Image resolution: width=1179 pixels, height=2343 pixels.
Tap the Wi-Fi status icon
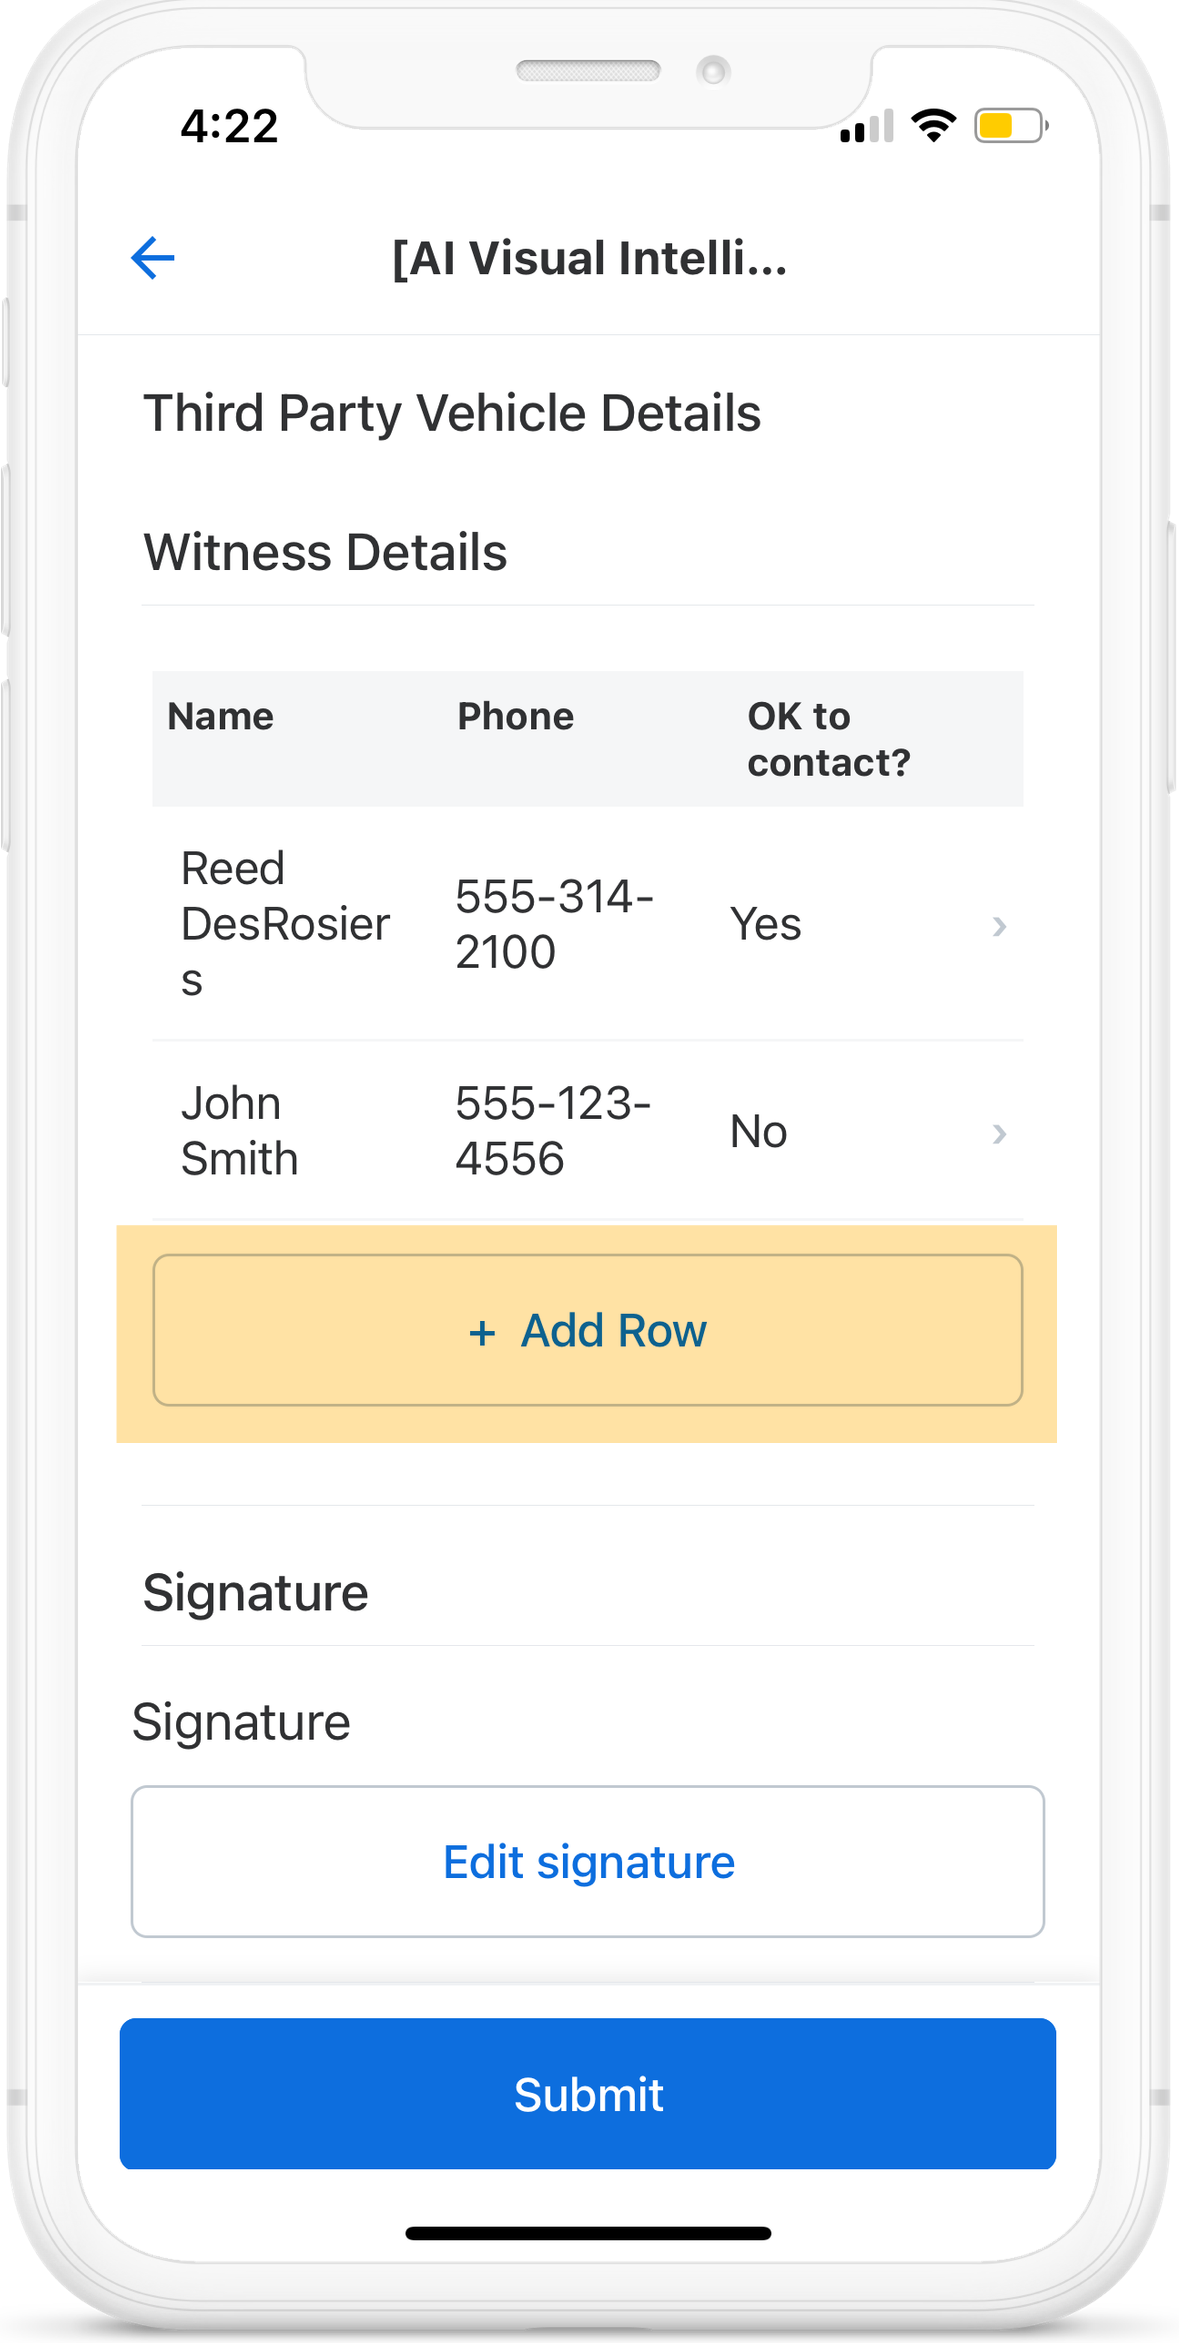(933, 125)
